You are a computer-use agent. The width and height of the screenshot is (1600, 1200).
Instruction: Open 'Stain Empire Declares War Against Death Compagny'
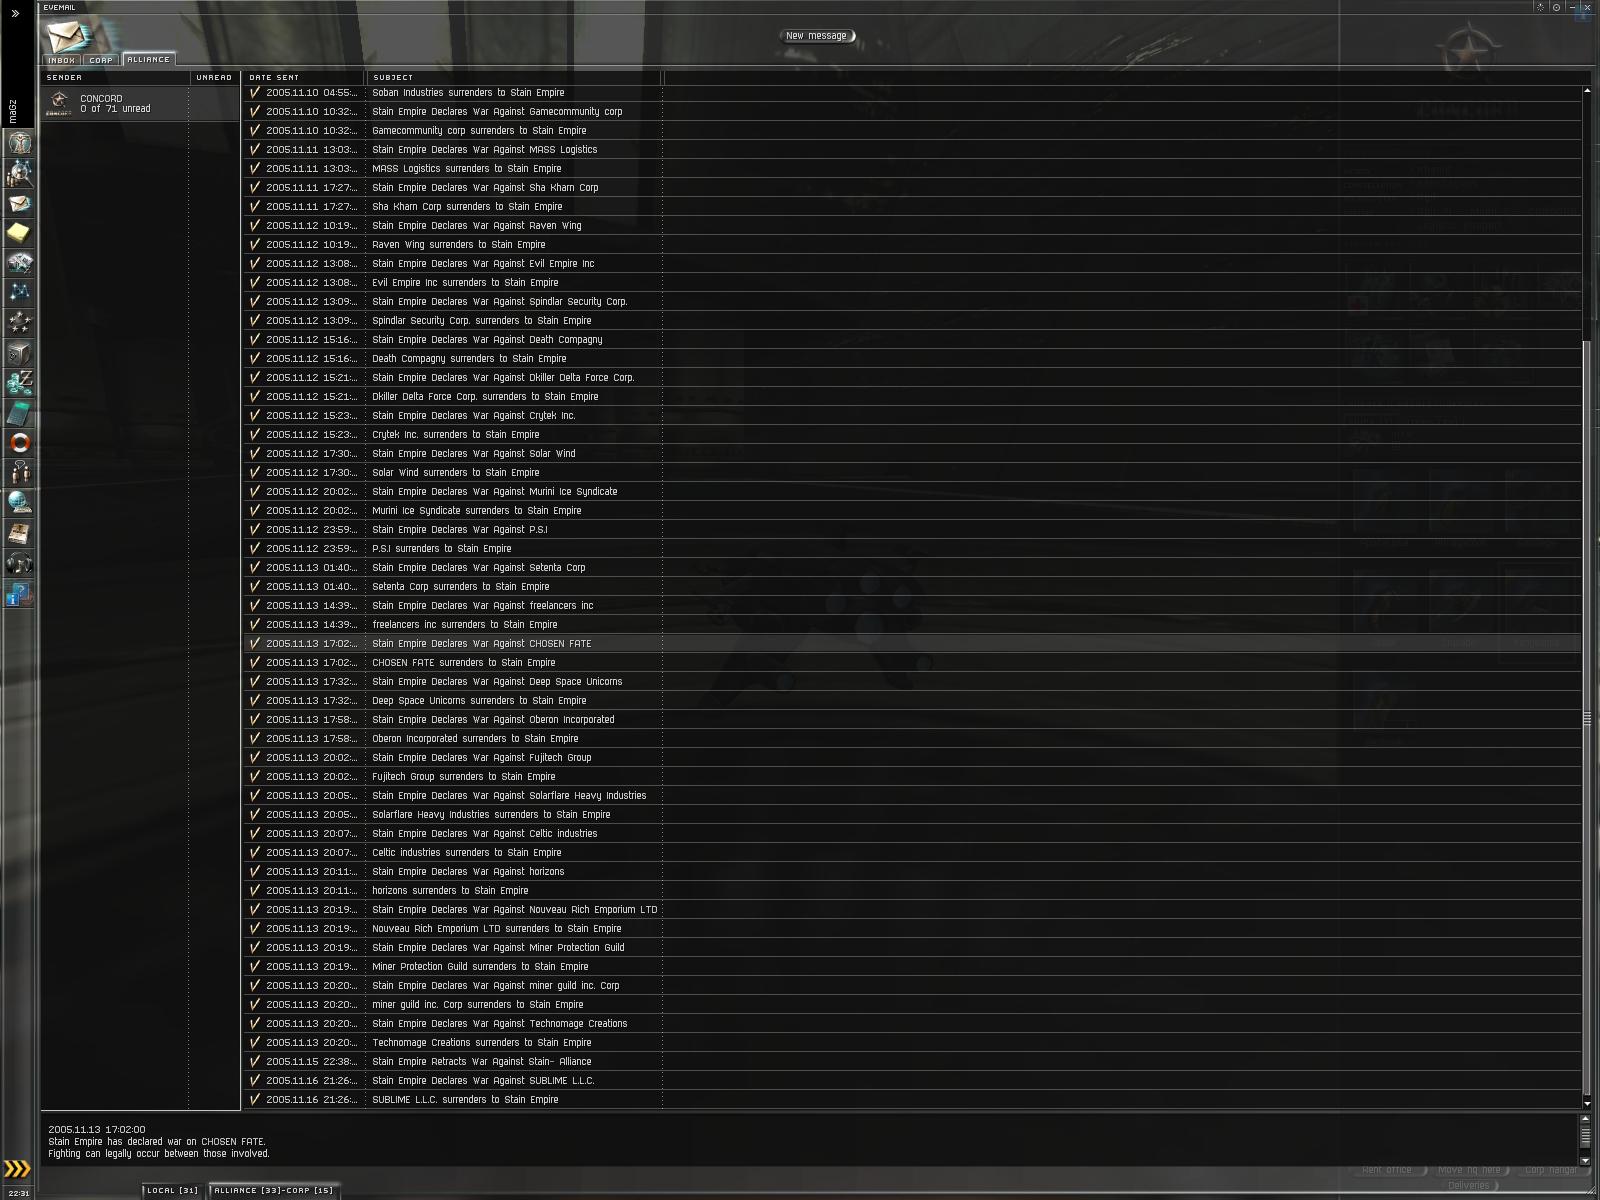point(912,339)
